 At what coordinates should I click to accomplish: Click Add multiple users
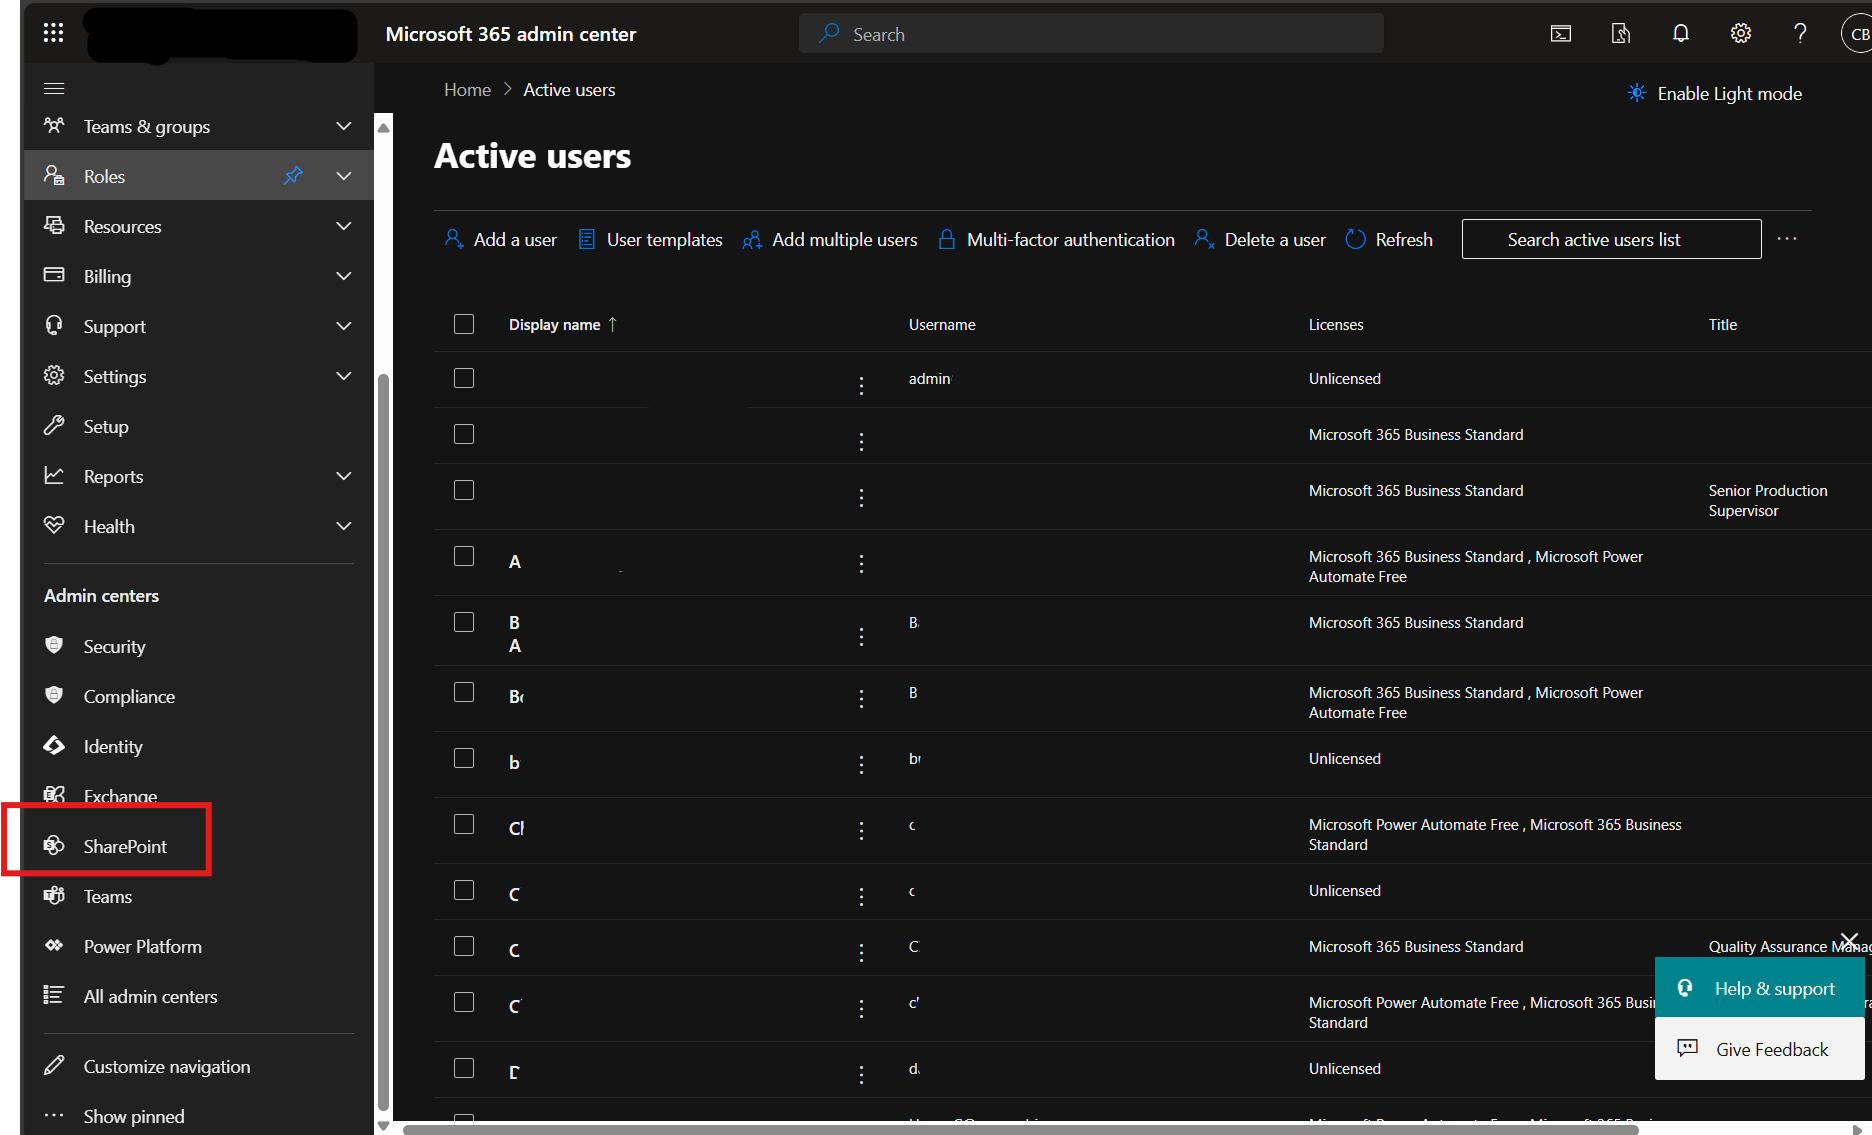[x=830, y=239]
